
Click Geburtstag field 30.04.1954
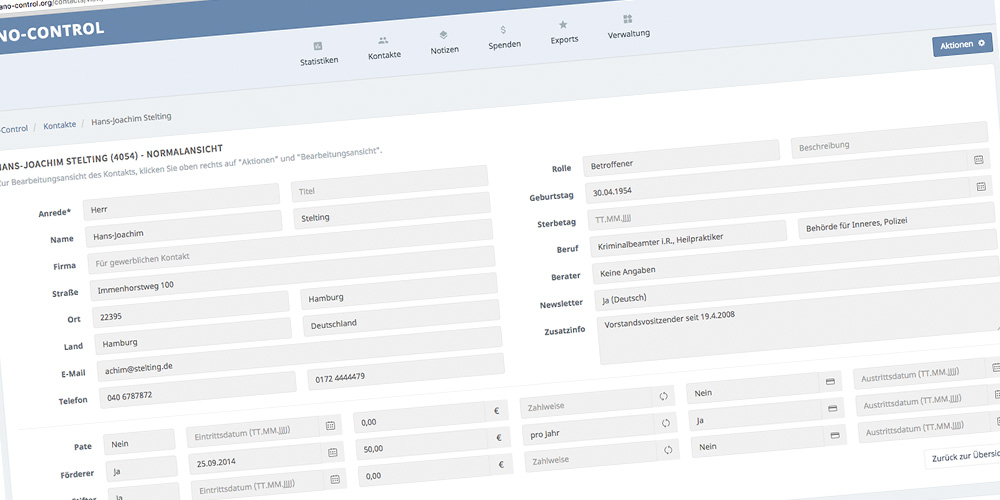point(786,176)
